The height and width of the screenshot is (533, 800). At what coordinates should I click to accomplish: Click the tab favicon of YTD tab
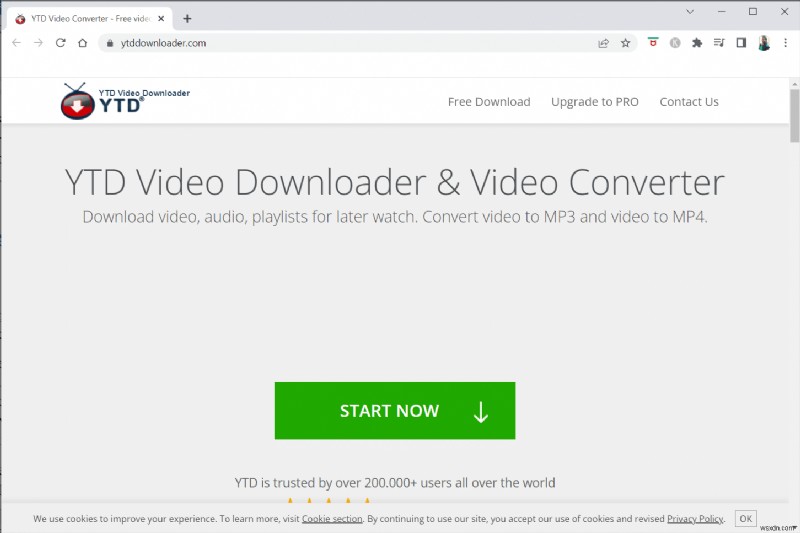[20, 19]
